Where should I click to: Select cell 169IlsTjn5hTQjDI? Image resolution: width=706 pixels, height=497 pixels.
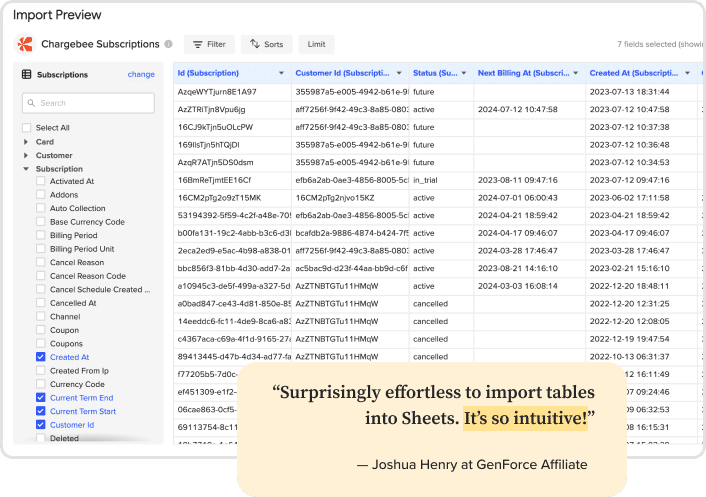(x=232, y=145)
